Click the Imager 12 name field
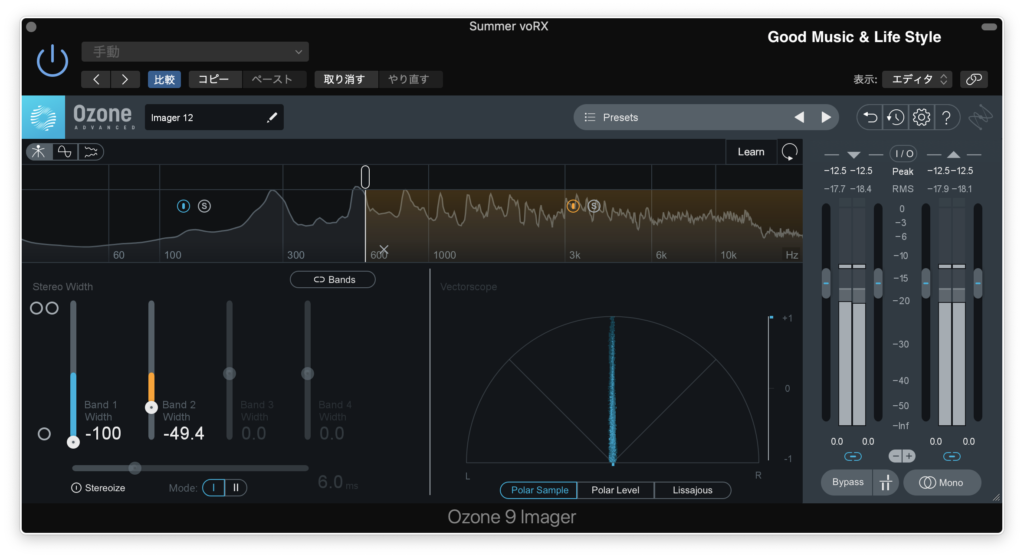 click(214, 118)
